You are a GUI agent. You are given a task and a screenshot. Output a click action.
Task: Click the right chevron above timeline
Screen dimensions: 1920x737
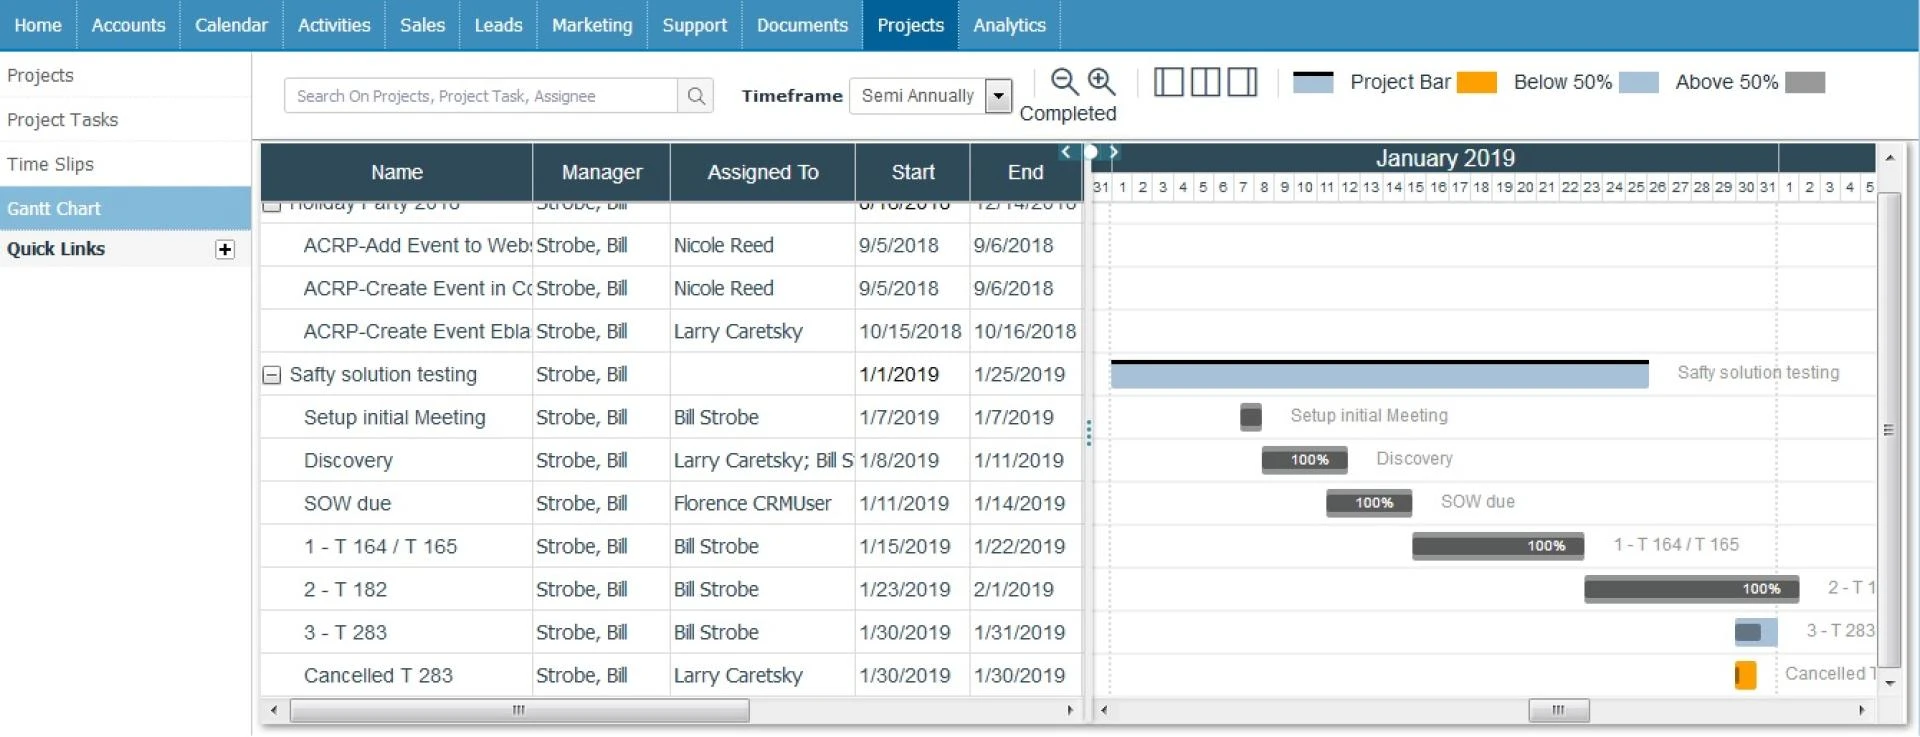coord(1113,152)
